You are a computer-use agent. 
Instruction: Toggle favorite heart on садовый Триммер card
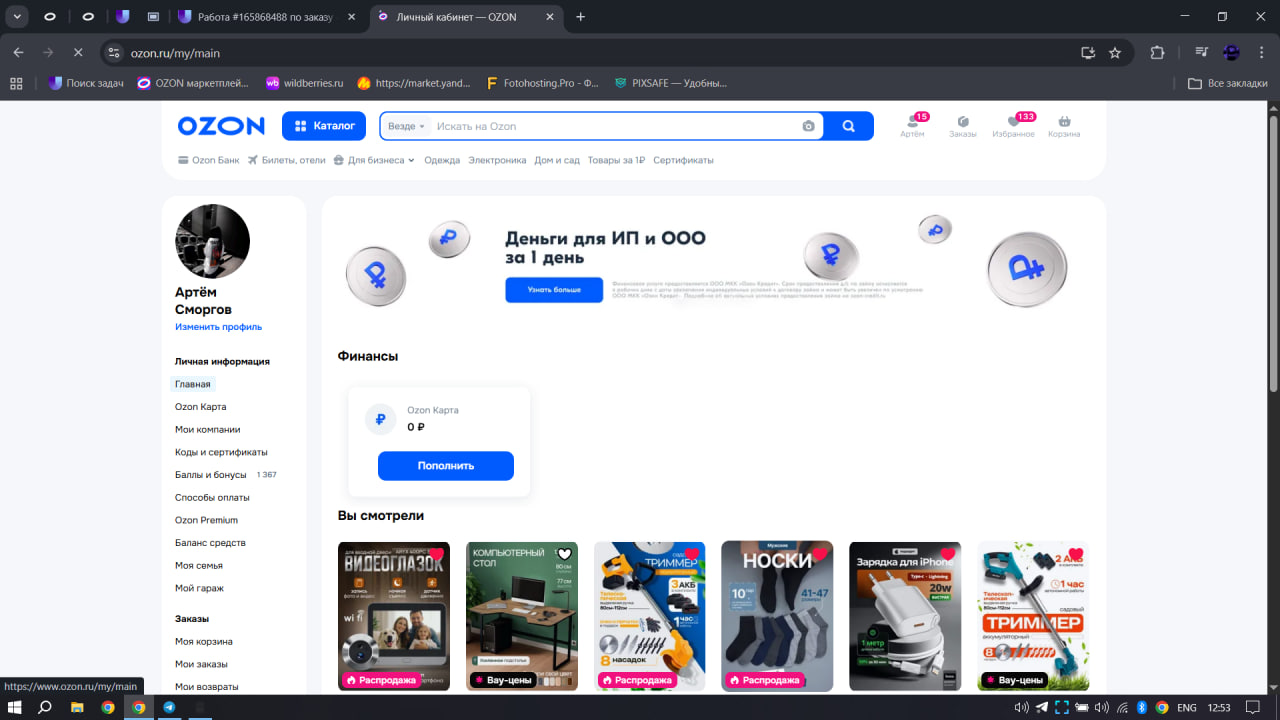click(x=1076, y=555)
